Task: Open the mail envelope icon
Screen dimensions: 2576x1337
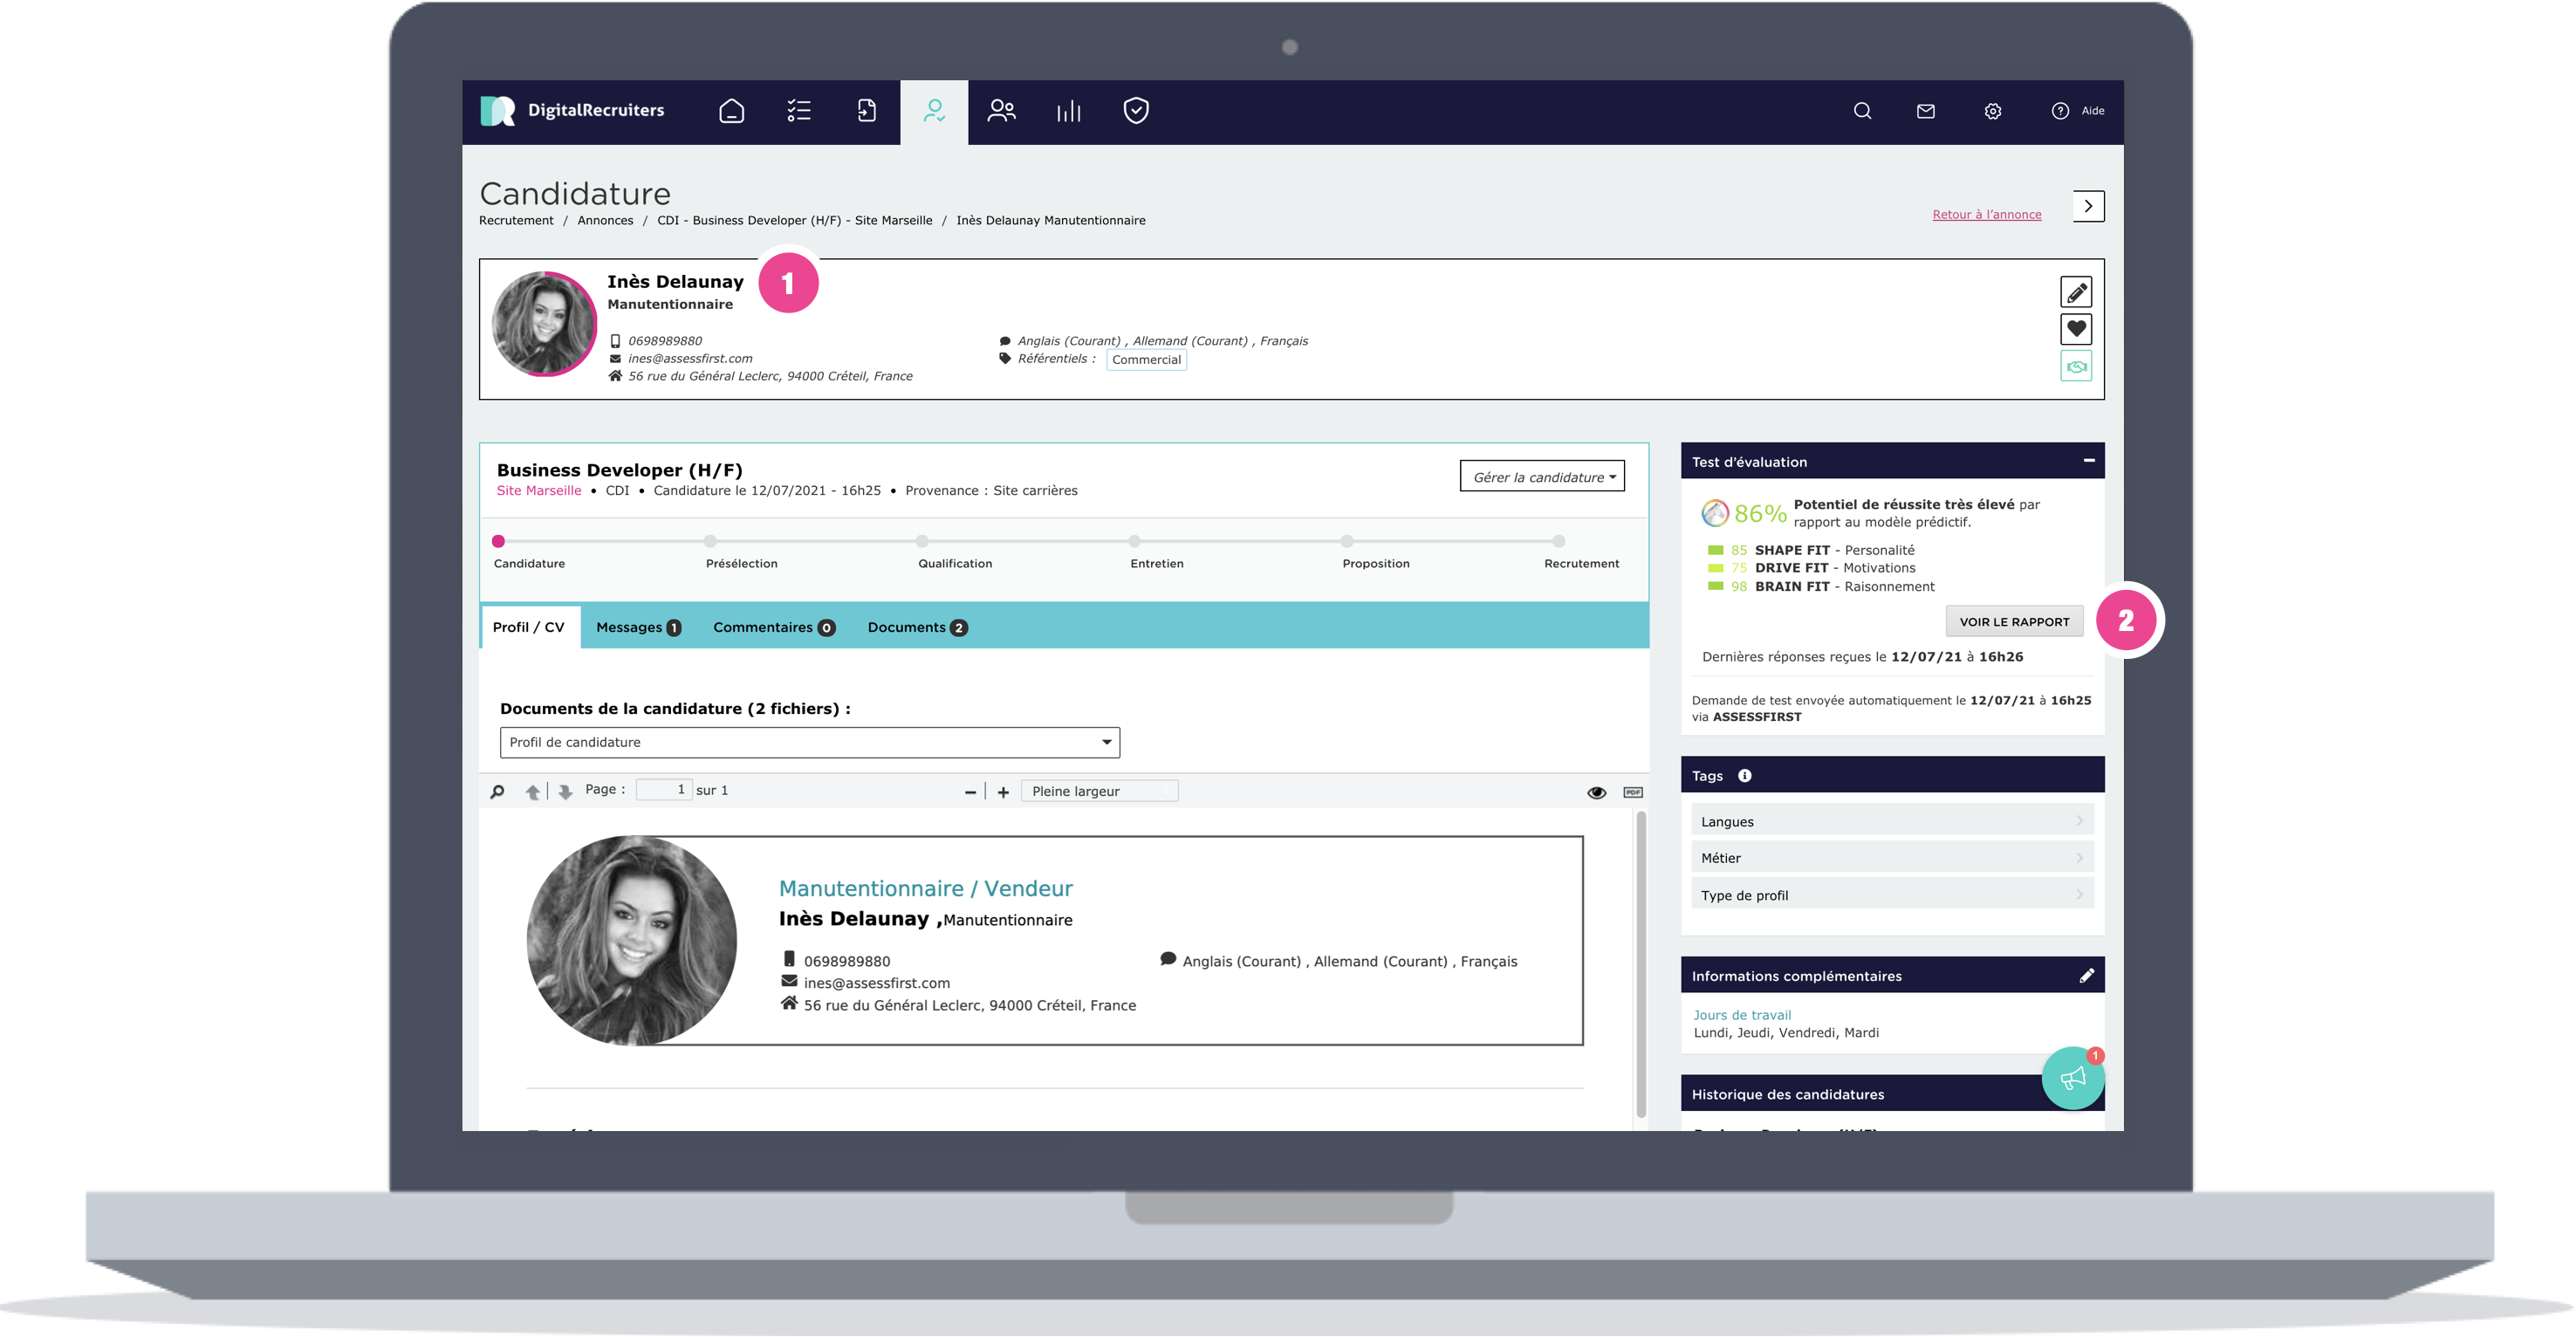Action: pos(1925,111)
